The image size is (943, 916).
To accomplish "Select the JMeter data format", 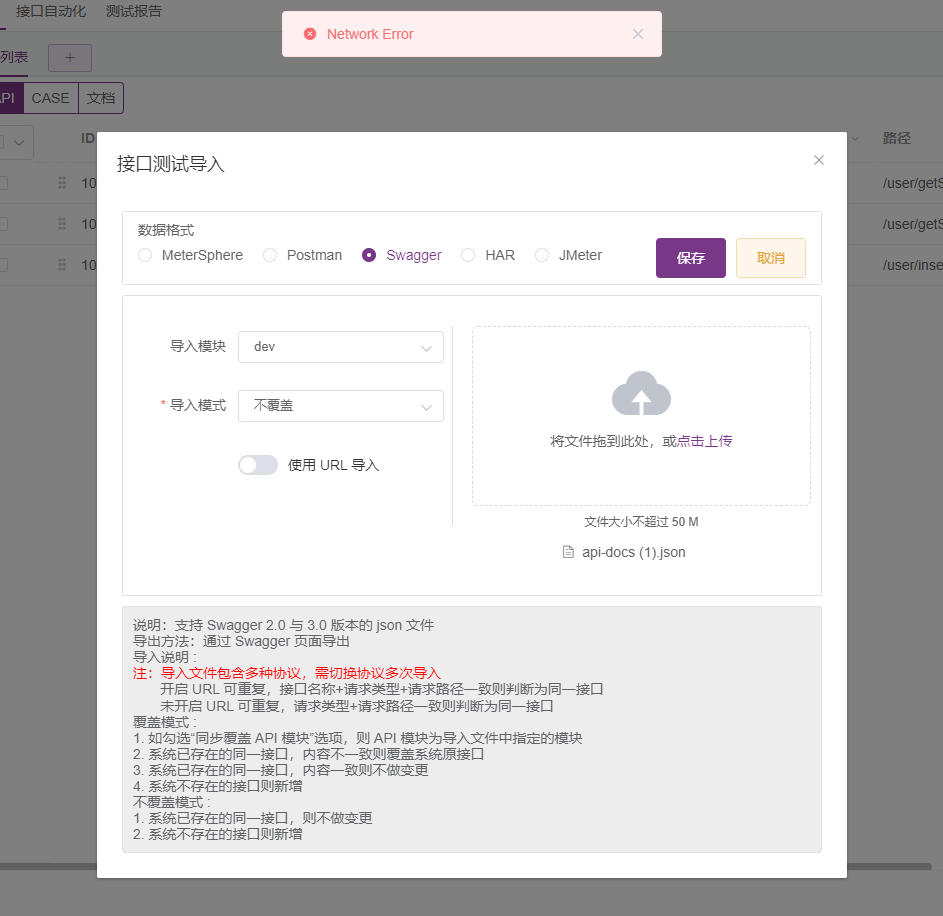I will coord(541,255).
